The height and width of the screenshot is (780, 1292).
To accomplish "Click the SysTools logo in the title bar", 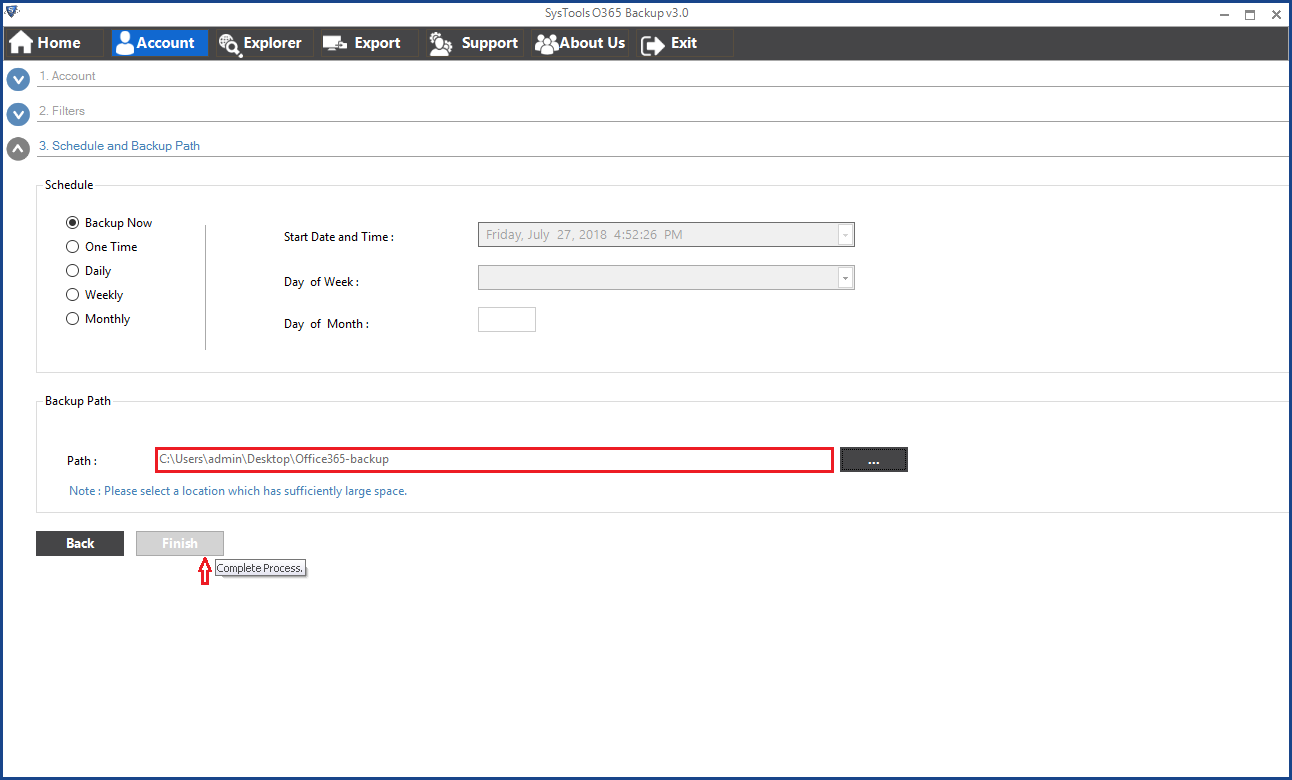I will coord(12,12).
